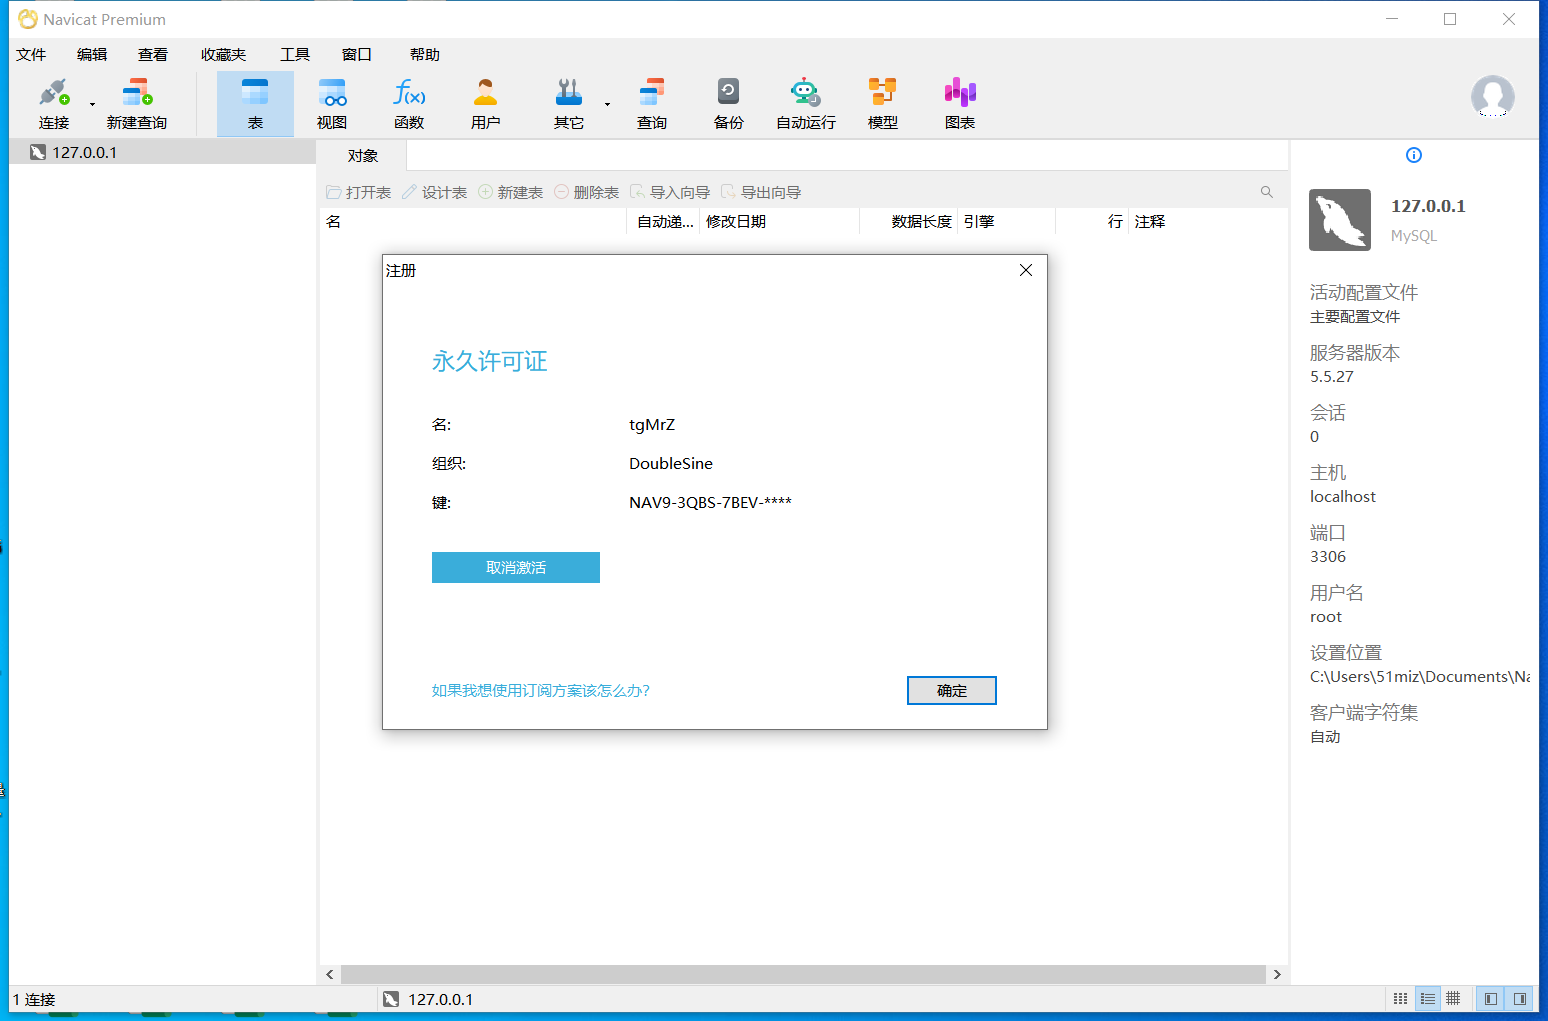Switch to the Objects (对象) tab
Image resolution: width=1548 pixels, height=1021 pixels.
tap(363, 156)
